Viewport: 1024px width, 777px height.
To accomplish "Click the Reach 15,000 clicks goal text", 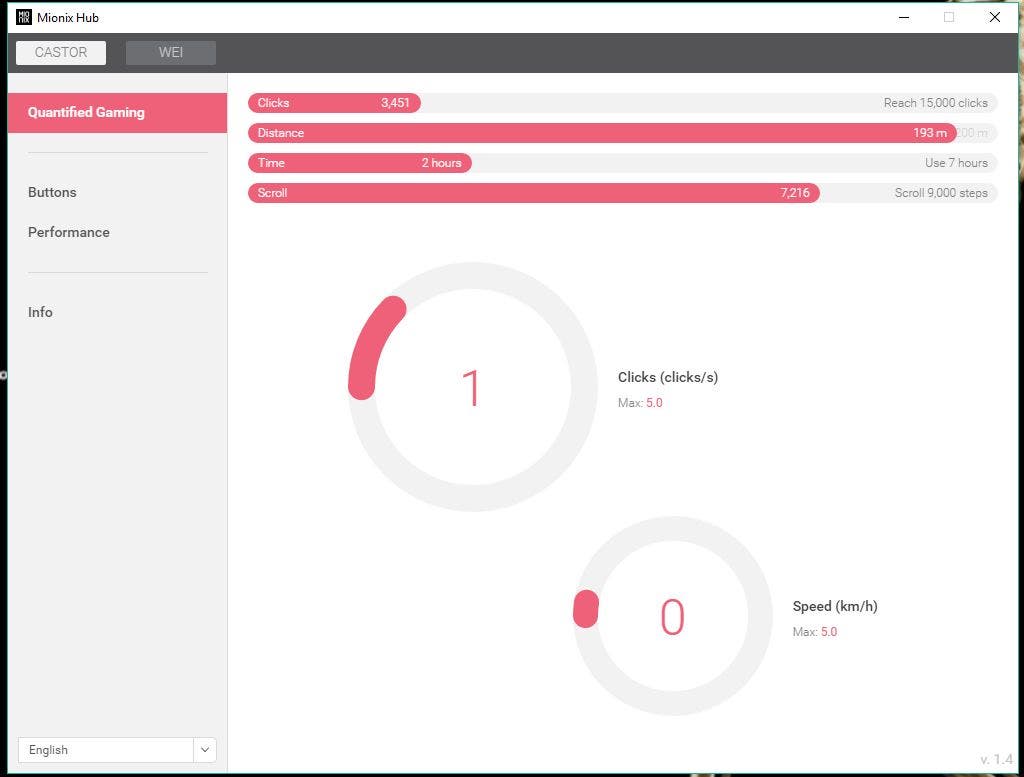I will point(935,103).
